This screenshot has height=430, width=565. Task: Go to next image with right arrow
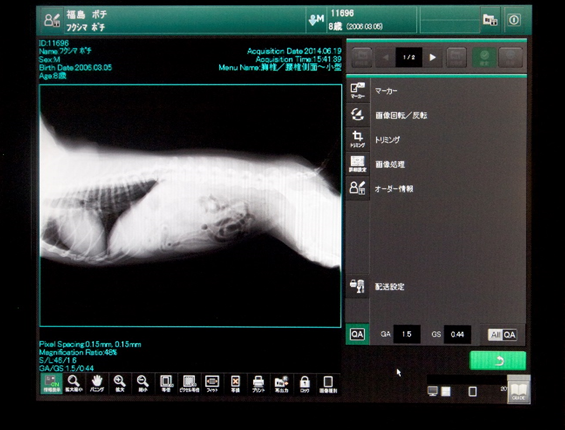(x=433, y=57)
